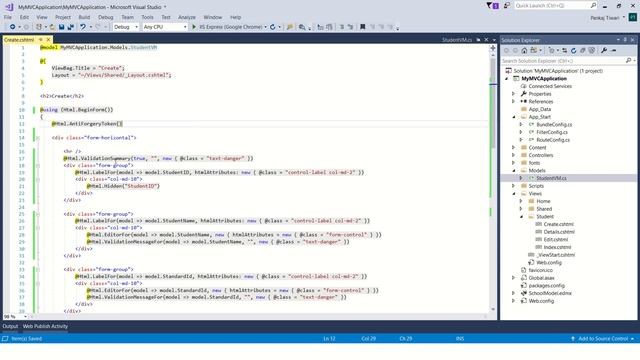Close the Create.cshtml tab
Screen dimensions: 640x360
pos(48,40)
